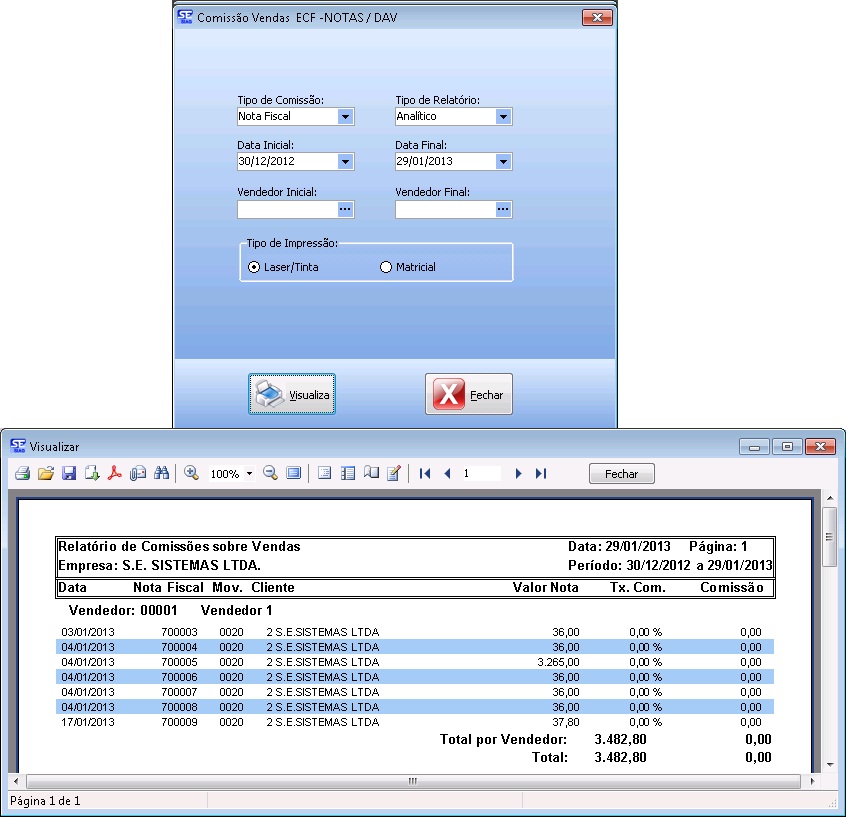Click Fechar button in Visualizar toolbar
The image size is (848, 820).
coord(621,474)
